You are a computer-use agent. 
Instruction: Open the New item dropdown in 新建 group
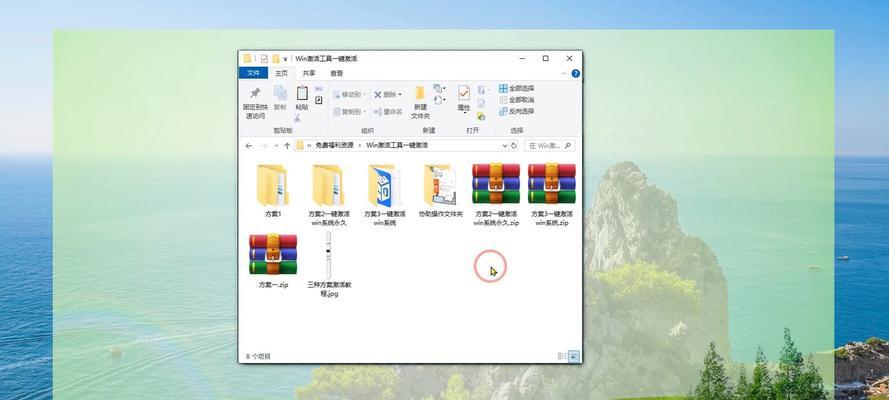(x=439, y=89)
